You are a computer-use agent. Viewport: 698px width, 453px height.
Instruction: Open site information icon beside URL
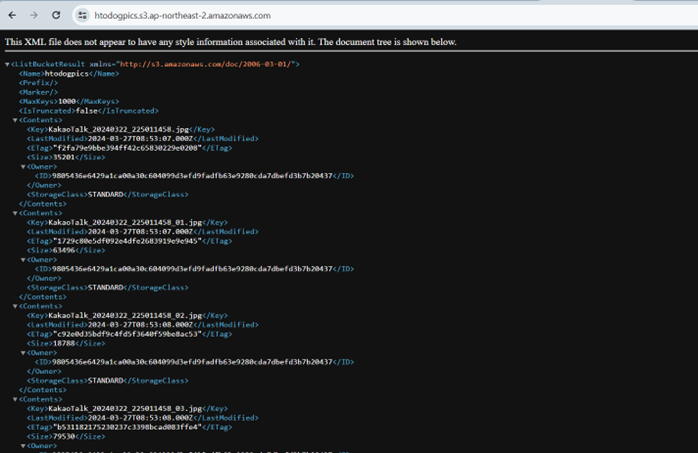point(82,16)
